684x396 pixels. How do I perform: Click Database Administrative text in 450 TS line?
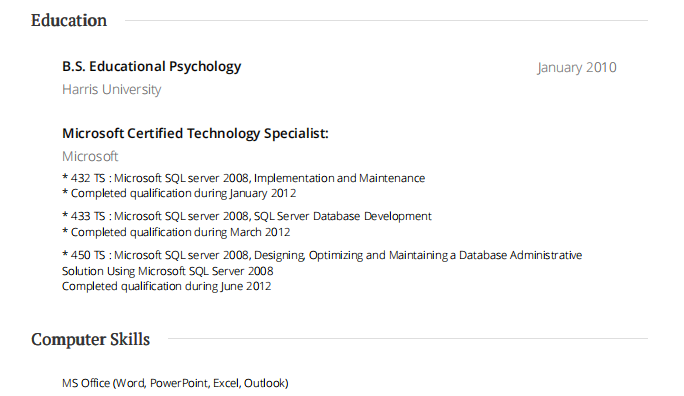pos(520,255)
